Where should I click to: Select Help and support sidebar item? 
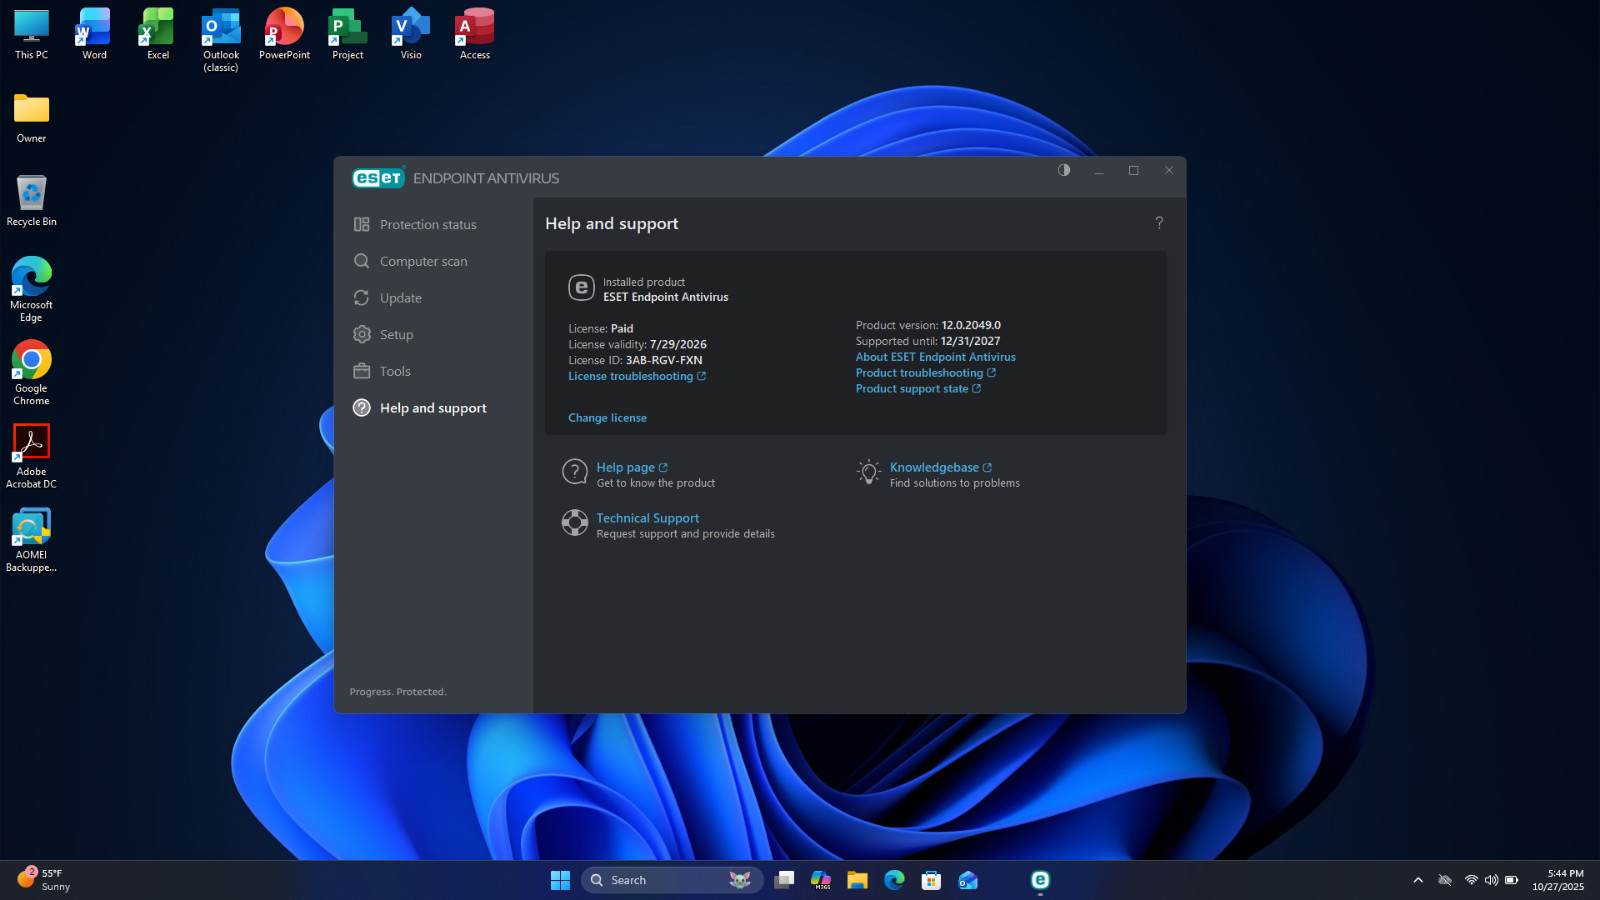(x=420, y=408)
